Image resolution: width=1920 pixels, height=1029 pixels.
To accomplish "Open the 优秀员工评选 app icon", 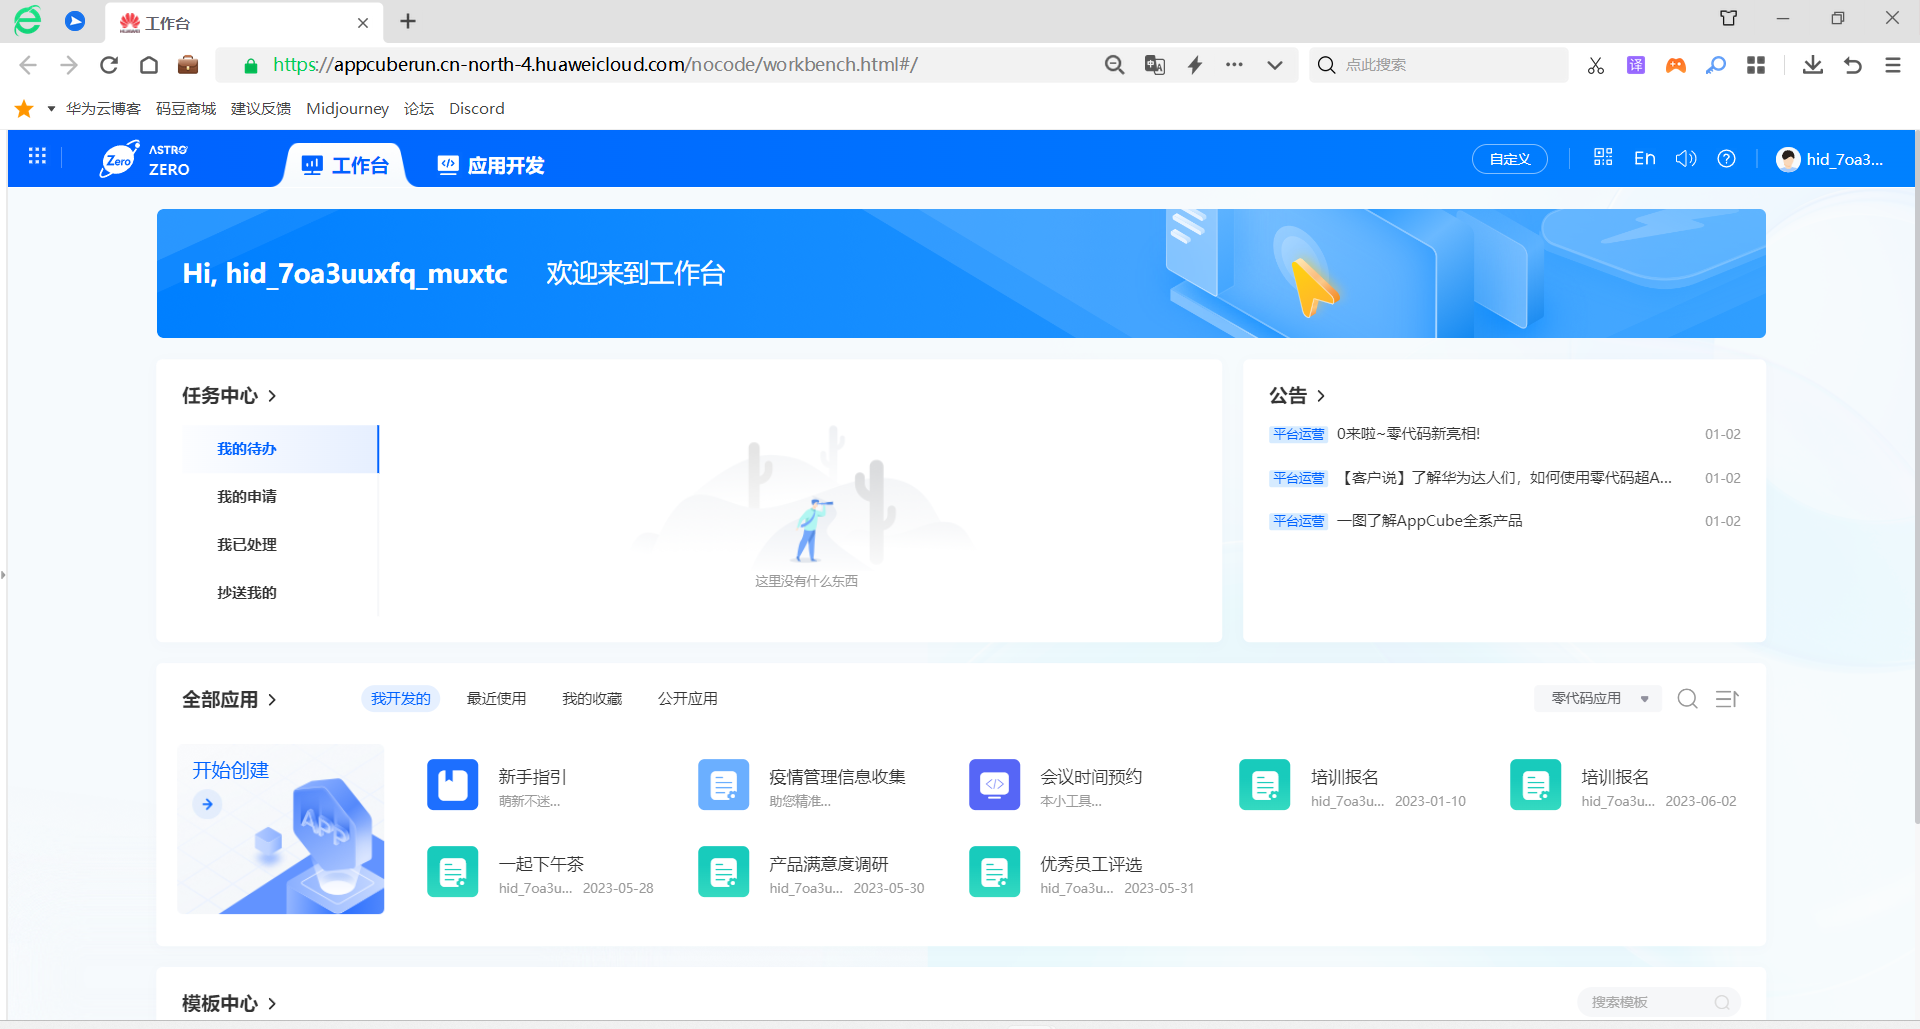I will (x=995, y=872).
